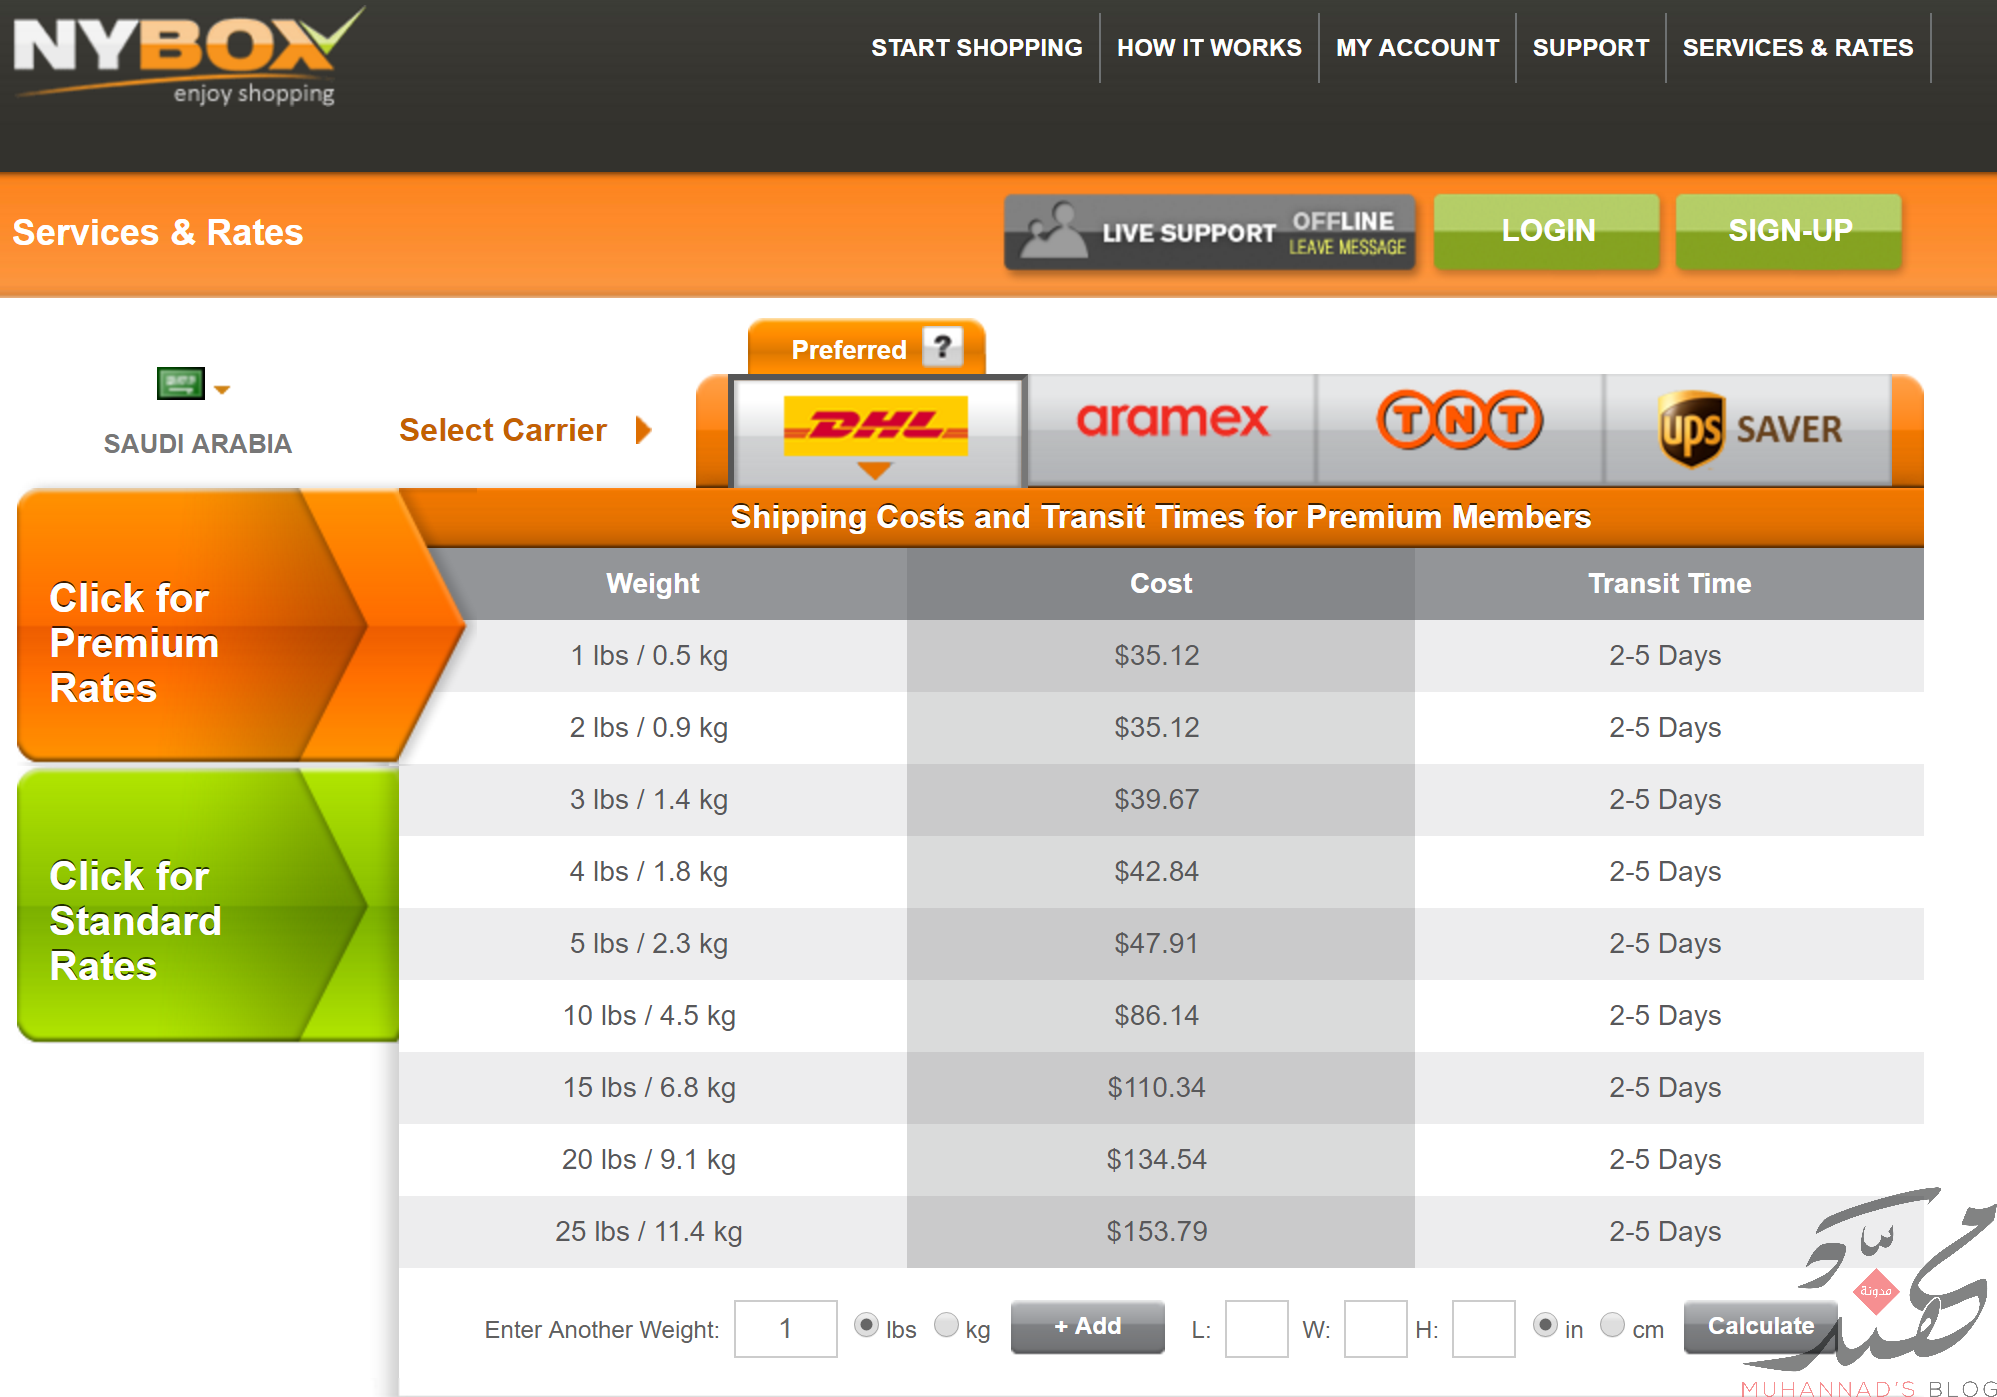The height and width of the screenshot is (1397, 1997).
Task: Click the '20 lbs / 9.1 kg' row
Action: [x=1161, y=1159]
